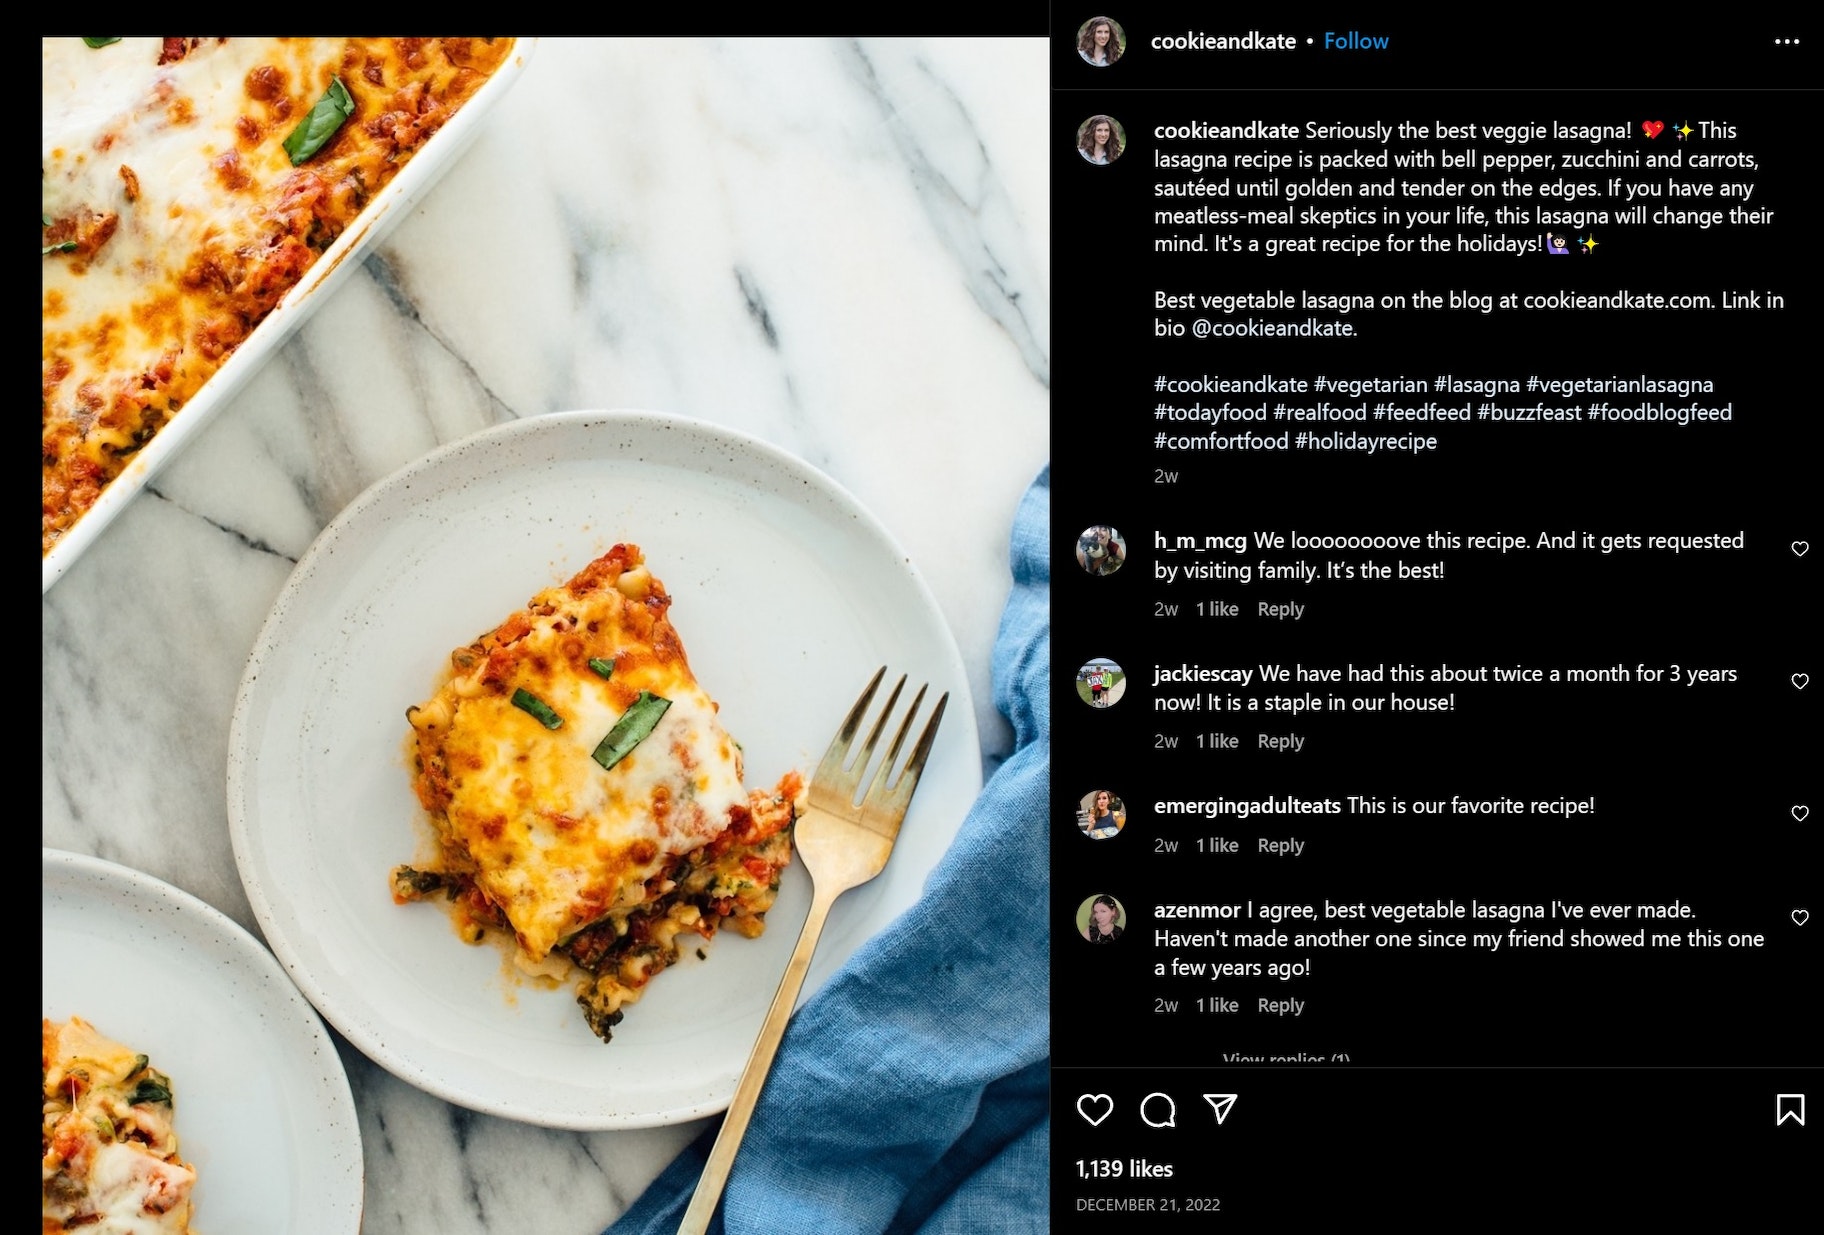Reply to jackiescay's comment
This screenshot has width=1824, height=1235.
coord(1280,741)
